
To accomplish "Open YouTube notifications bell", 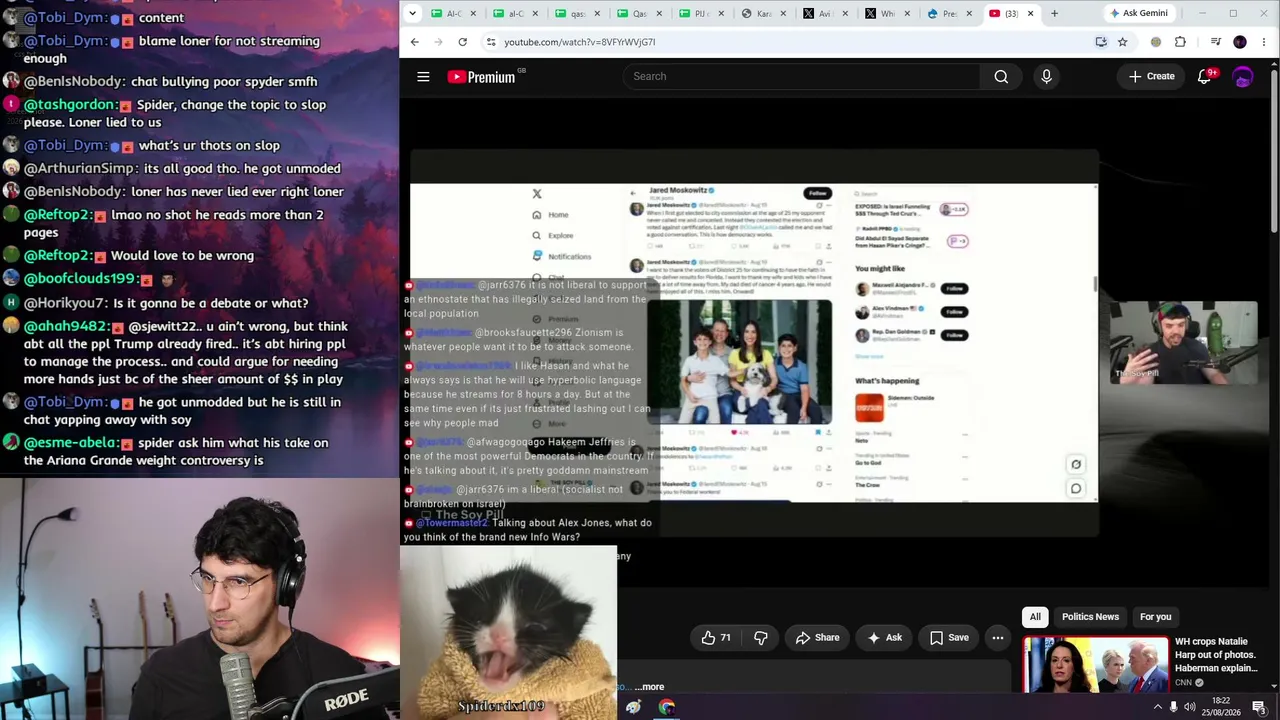I will (x=1205, y=76).
